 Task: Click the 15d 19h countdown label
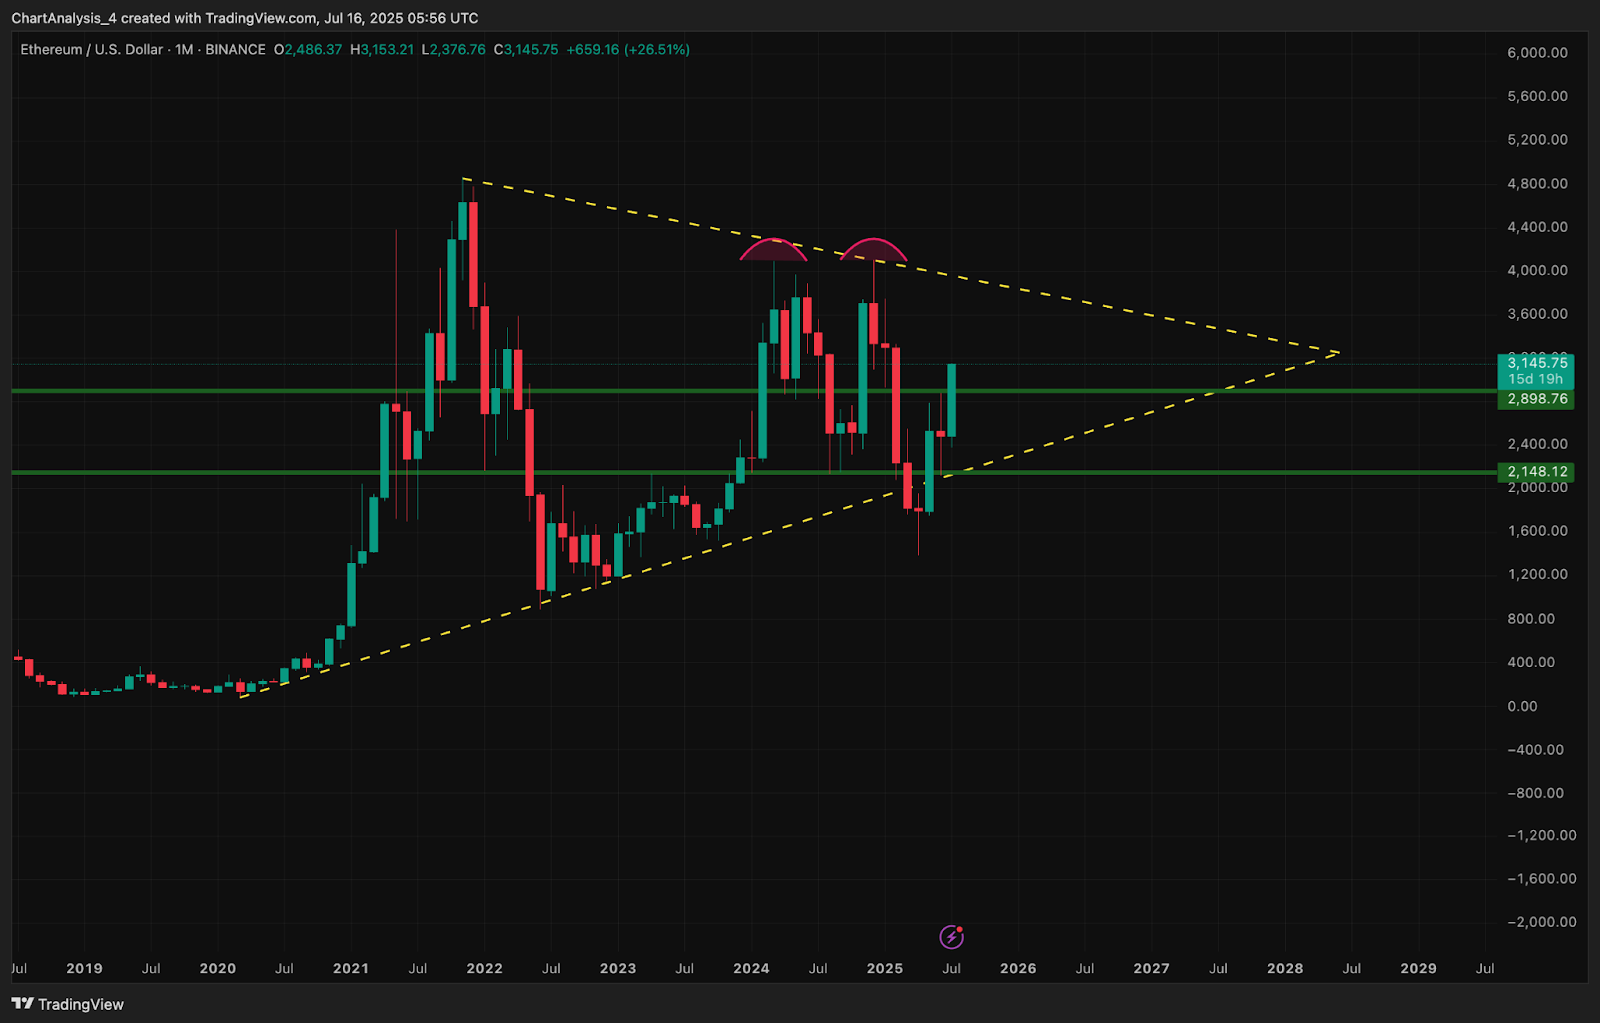pos(1536,380)
